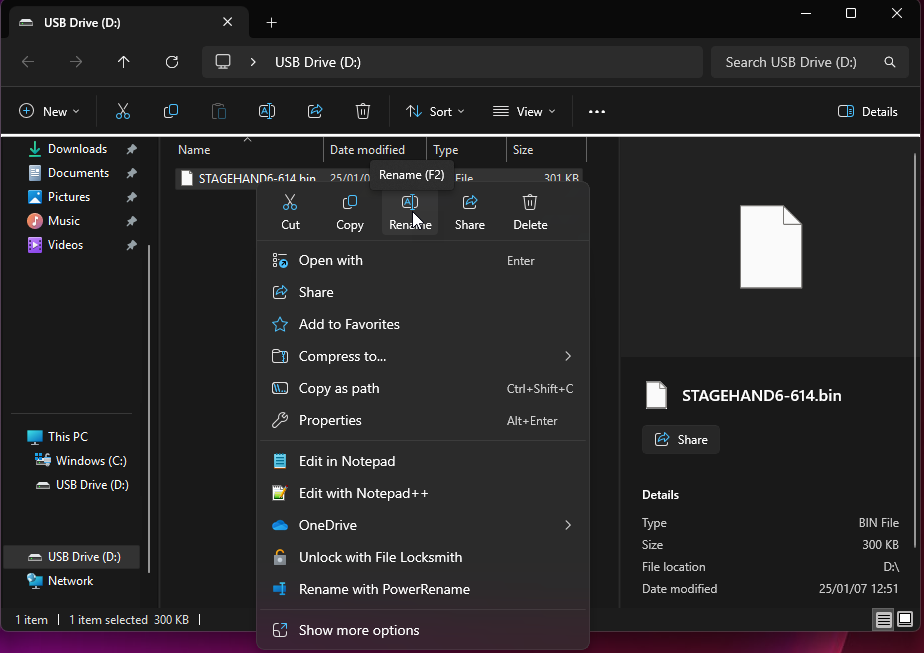Click the Refresh icon in navigation bar
The width and height of the screenshot is (924, 653).
point(172,62)
